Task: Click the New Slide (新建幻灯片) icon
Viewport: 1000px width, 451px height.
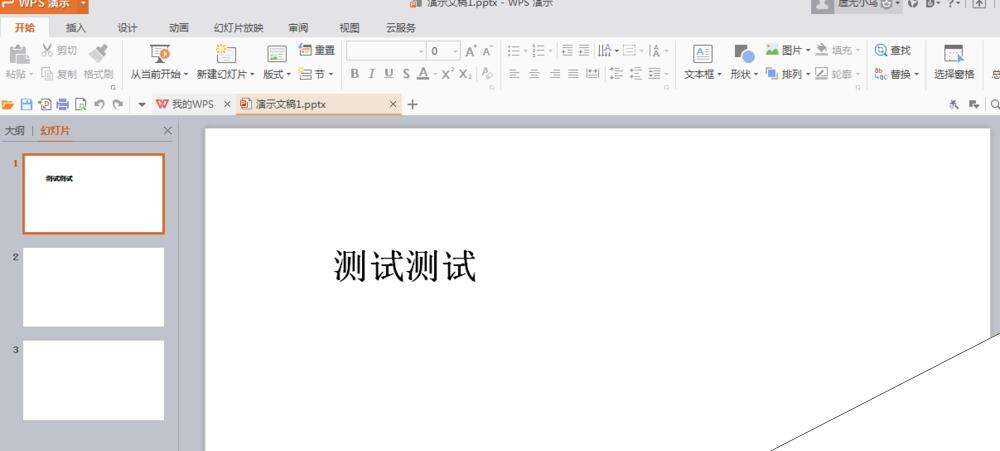Action: (x=225, y=54)
